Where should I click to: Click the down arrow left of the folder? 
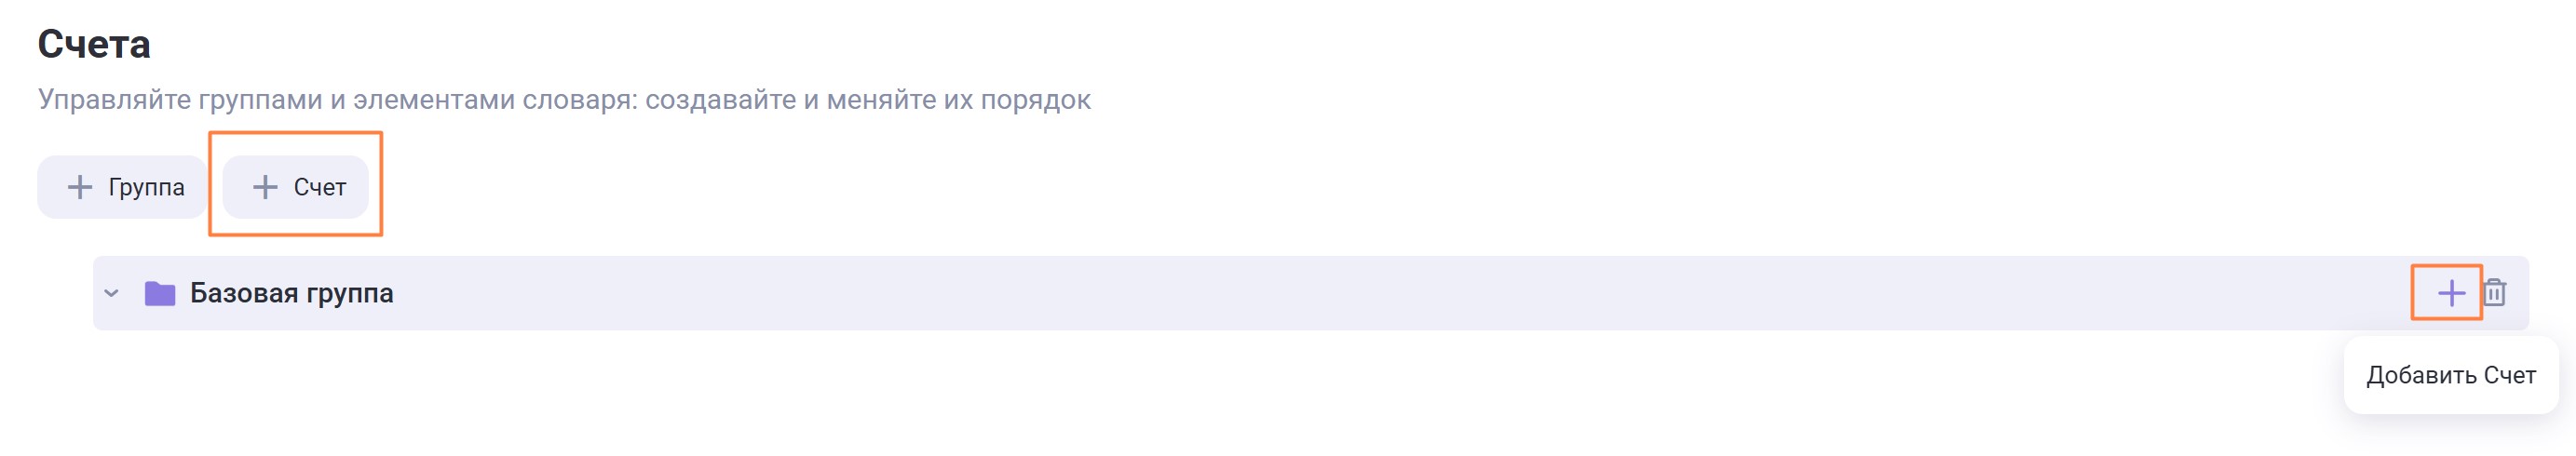112,293
